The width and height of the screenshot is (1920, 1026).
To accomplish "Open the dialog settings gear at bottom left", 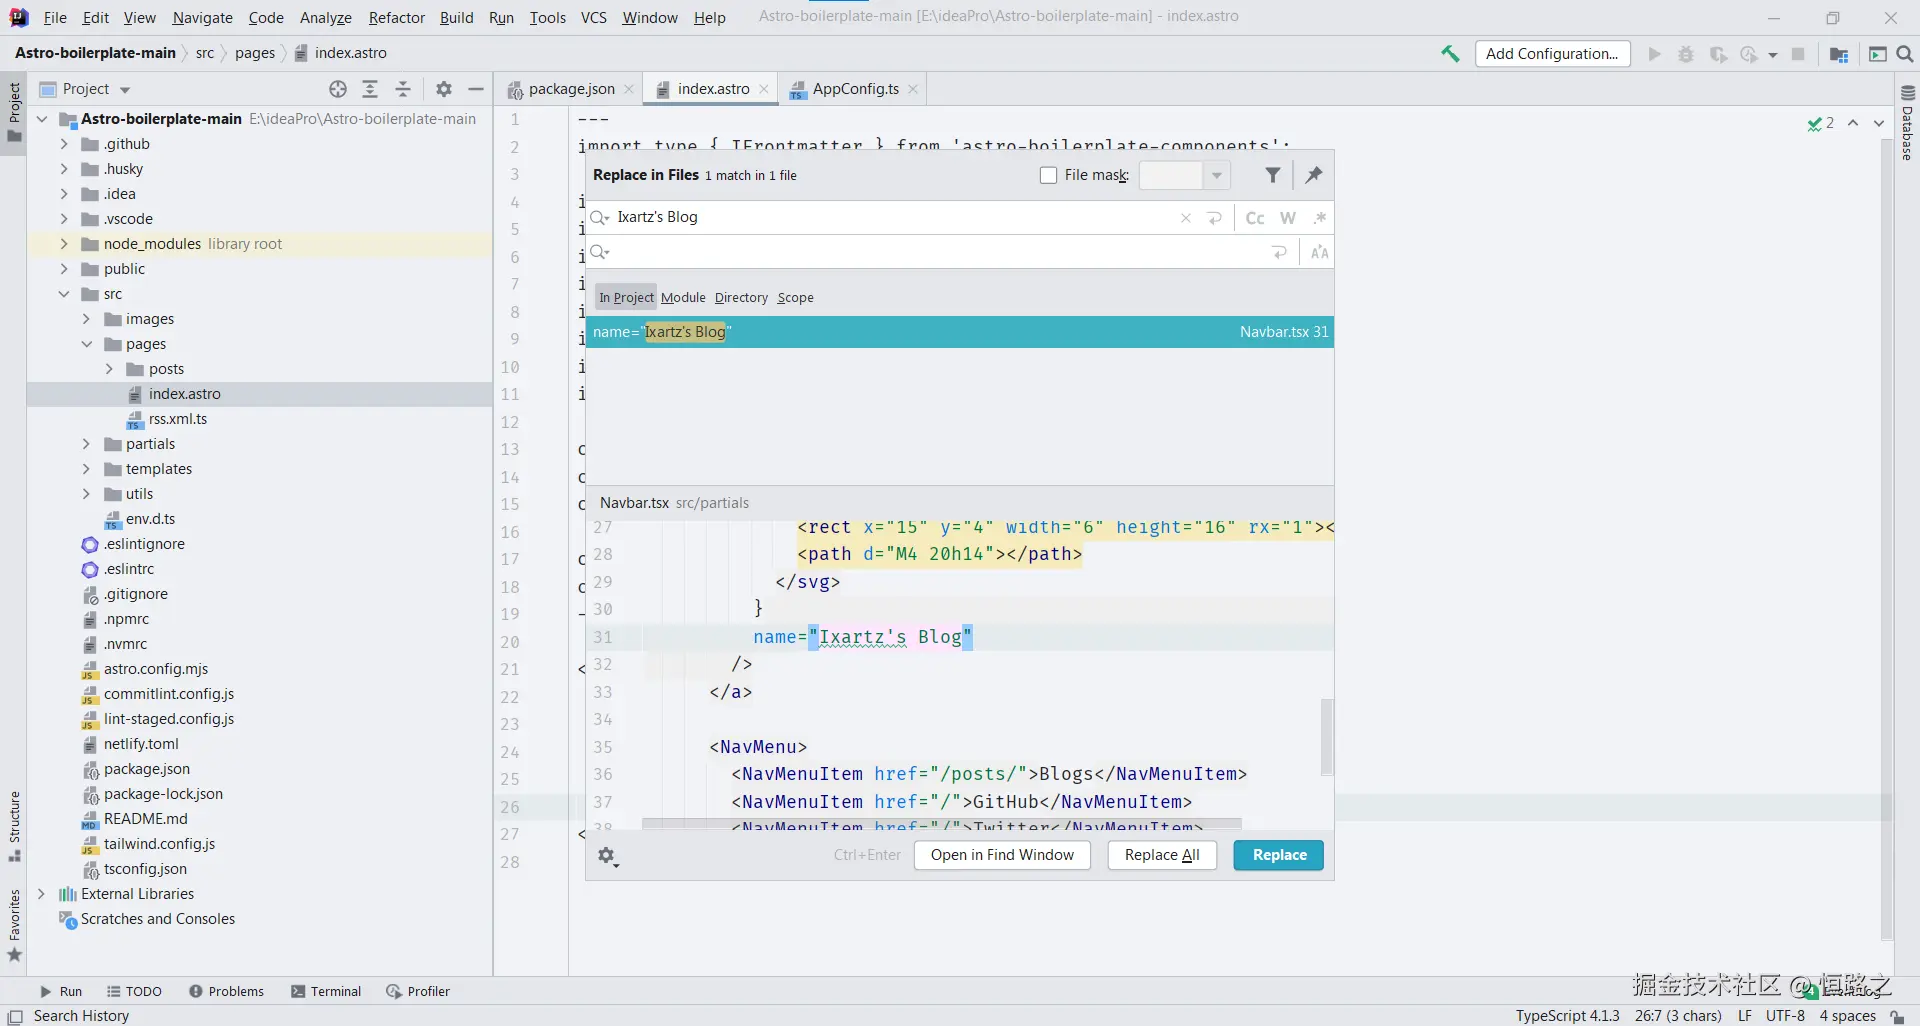I will click(607, 856).
